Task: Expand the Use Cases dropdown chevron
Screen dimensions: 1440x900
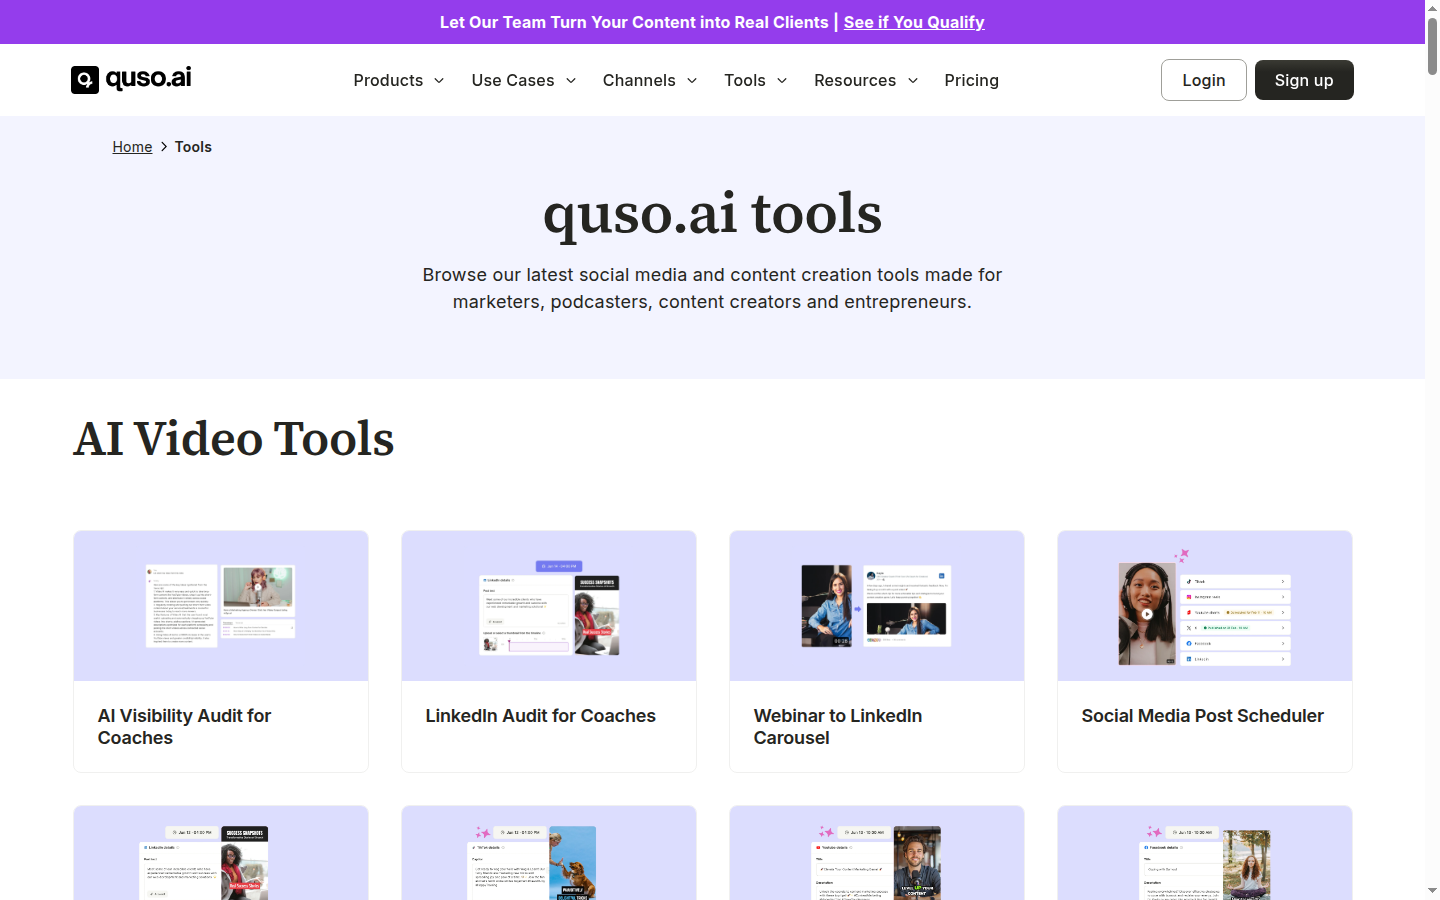Action: click(x=571, y=81)
